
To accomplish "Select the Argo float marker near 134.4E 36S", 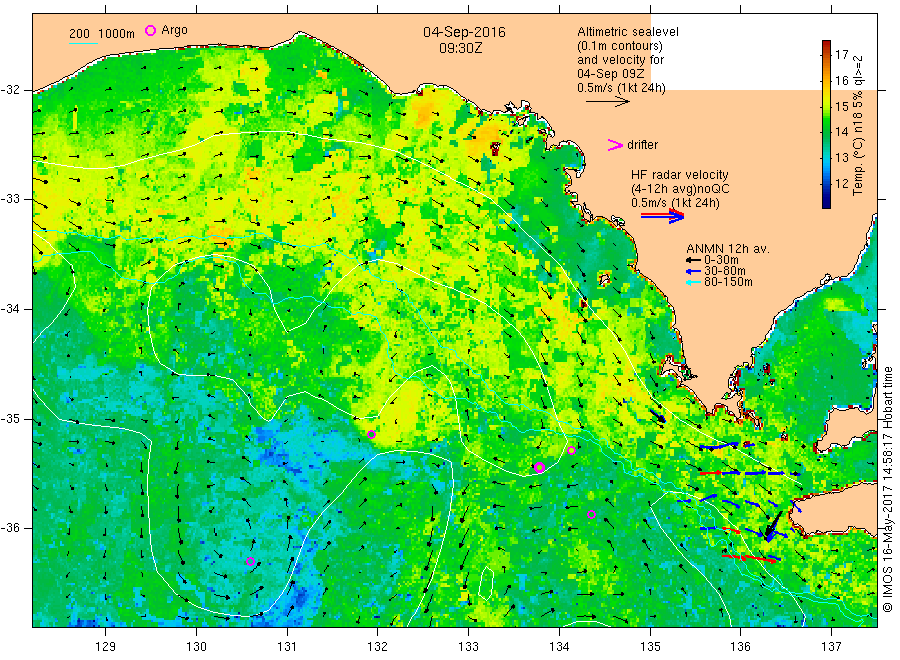I will (x=591, y=515).
